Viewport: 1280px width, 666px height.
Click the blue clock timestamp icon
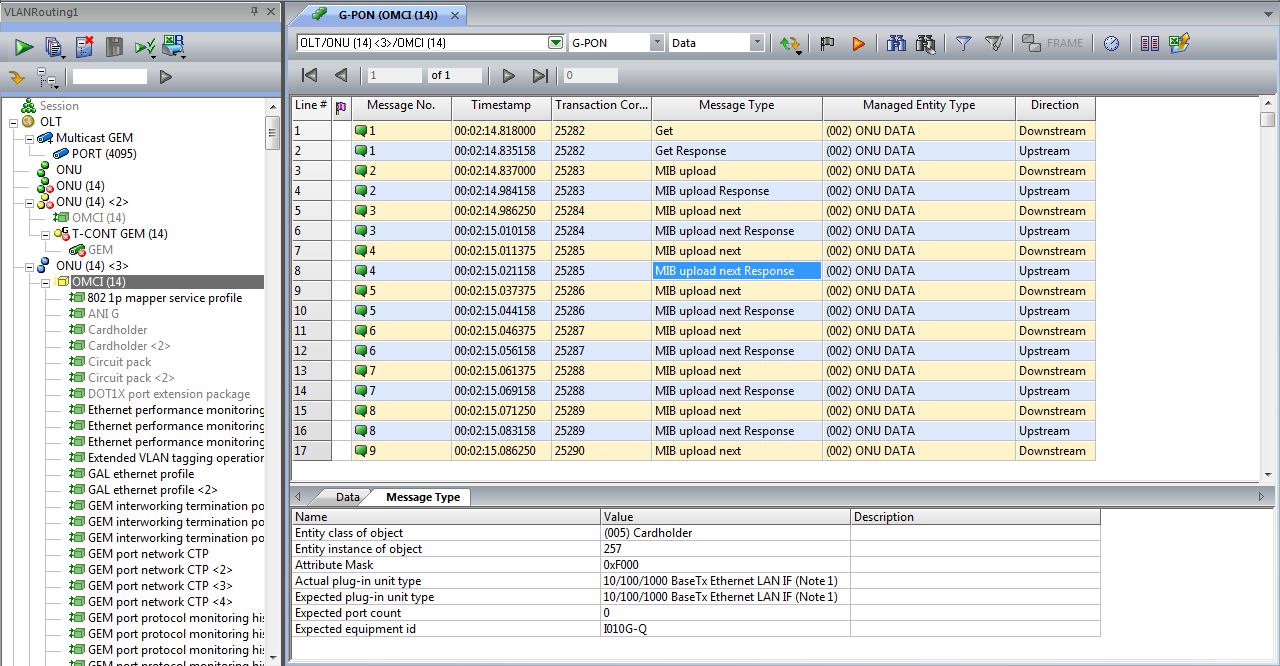(x=1111, y=43)
